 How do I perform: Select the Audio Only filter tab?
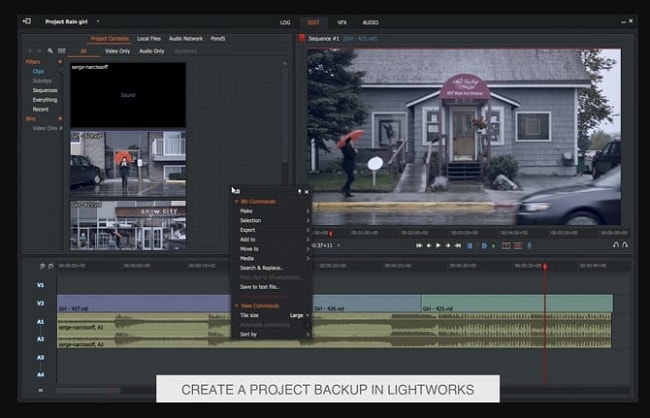click(x=152, y=51)
